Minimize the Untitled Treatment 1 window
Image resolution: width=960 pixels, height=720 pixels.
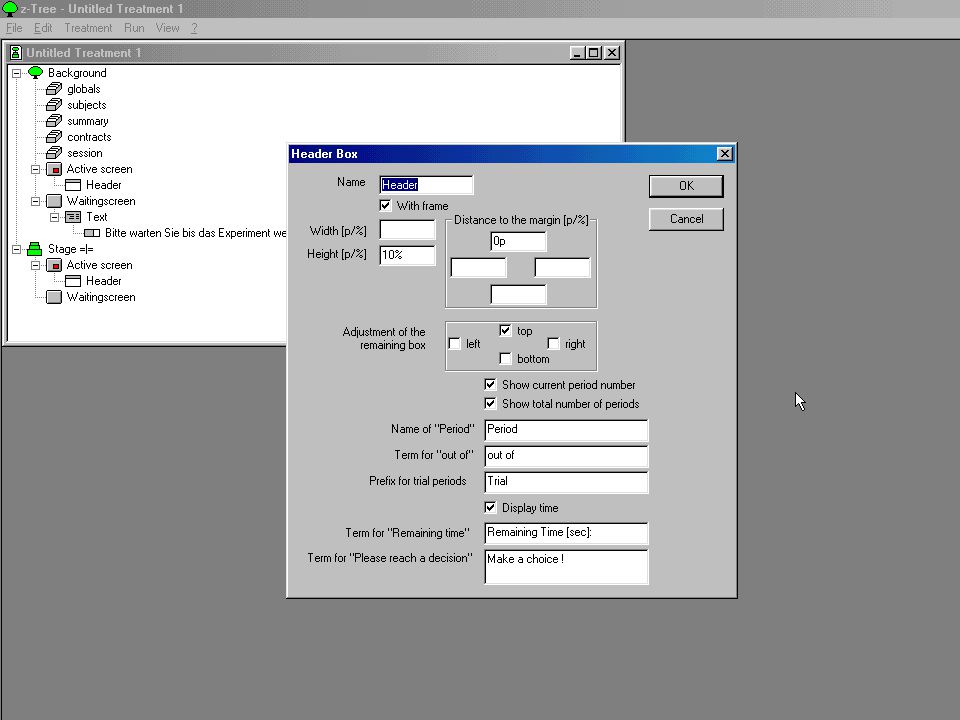tap(577, 53)
